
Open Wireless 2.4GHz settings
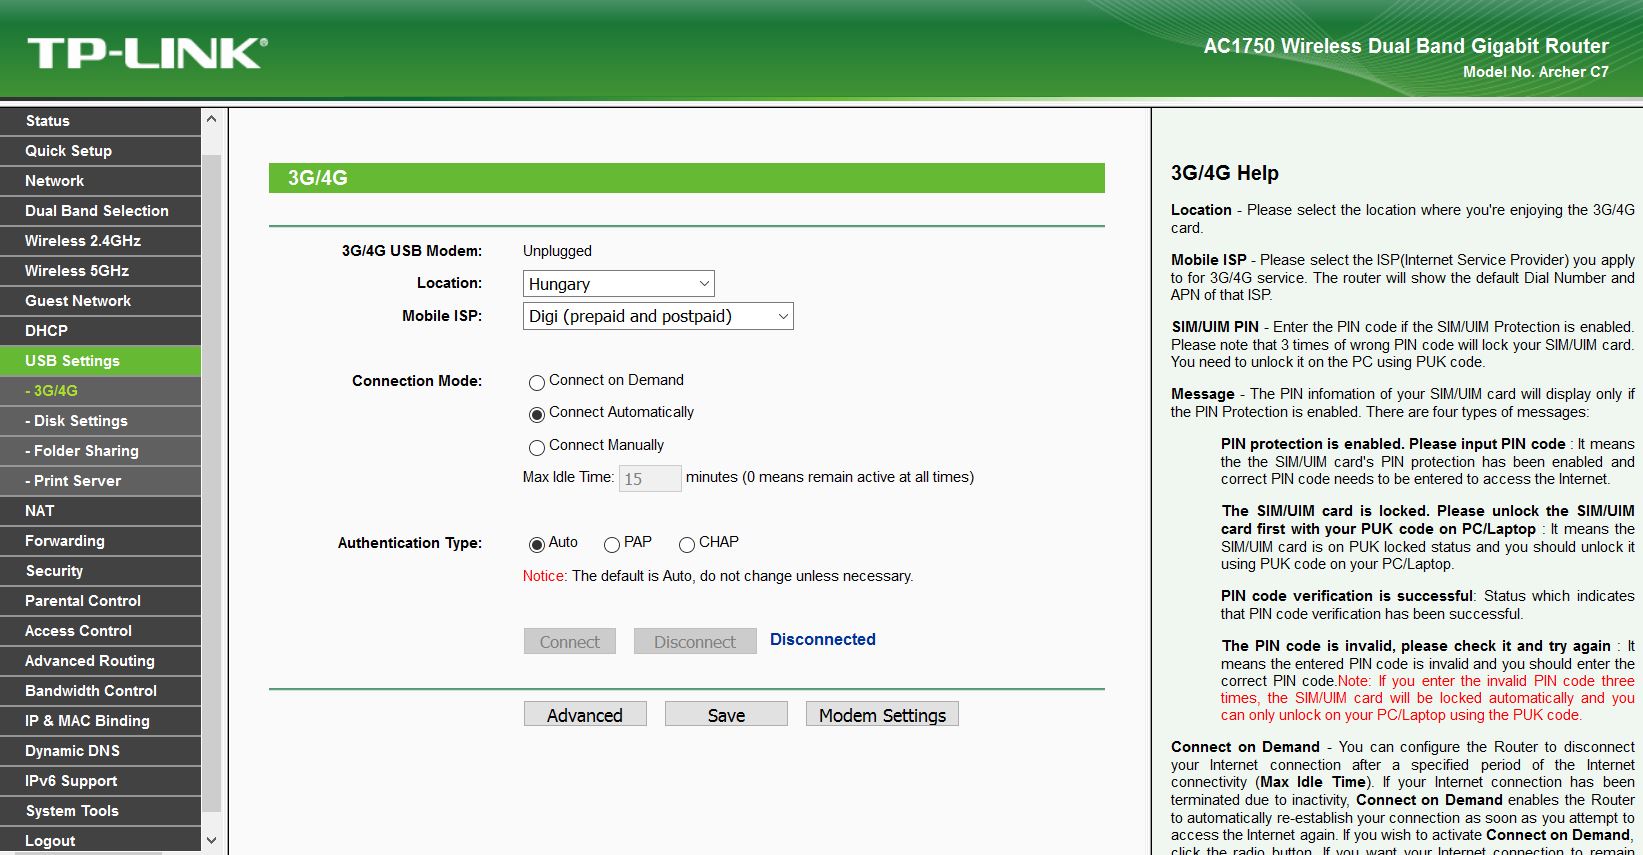click(100, 241)
